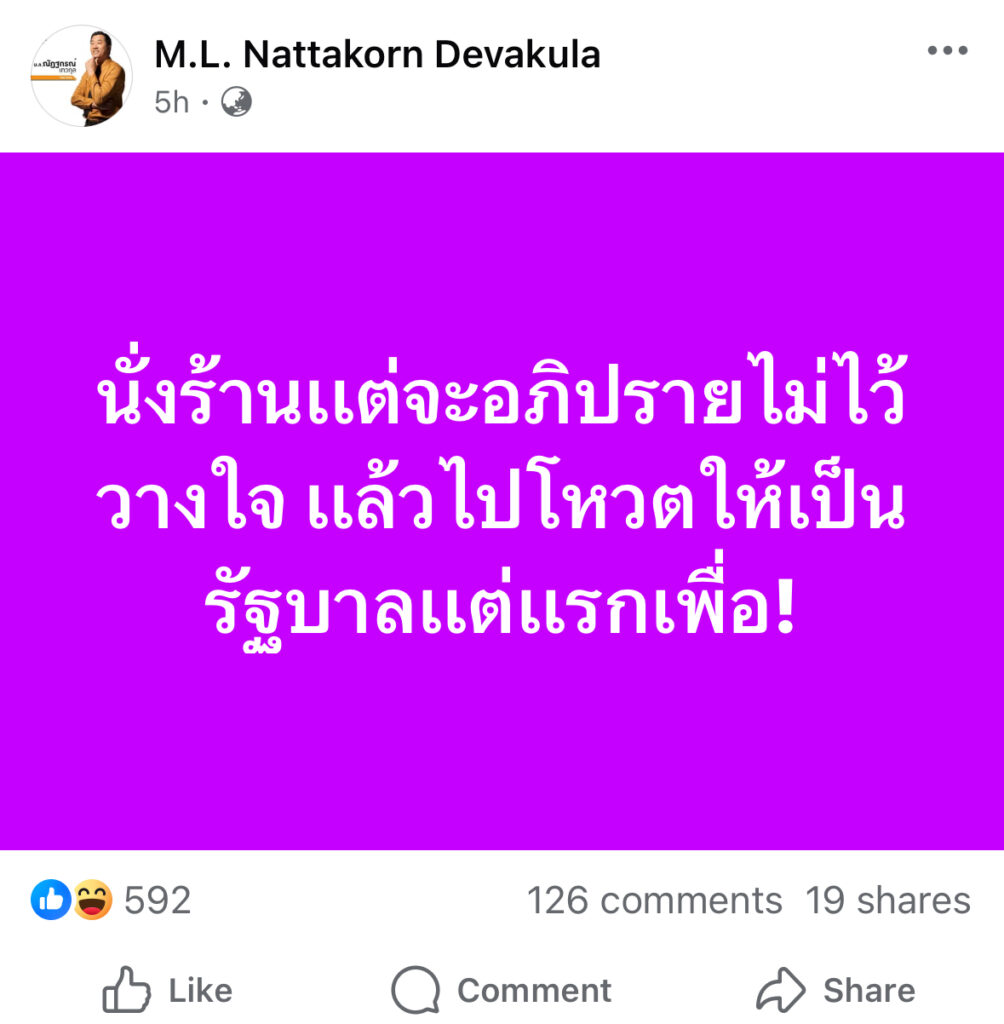Click the Share button label
Image resolution: width=1004 pixels, height=1024 pixels.
(x=869, y=991)
